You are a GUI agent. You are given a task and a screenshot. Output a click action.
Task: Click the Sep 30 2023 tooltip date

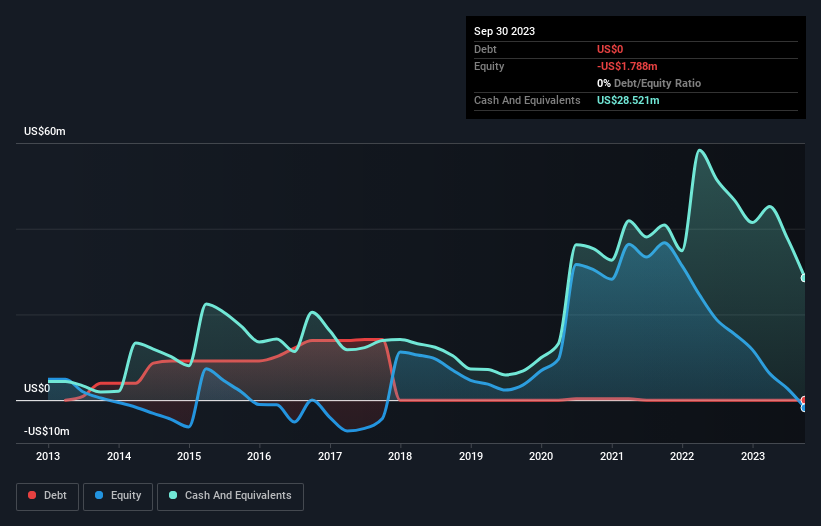[x=504, y=31]
